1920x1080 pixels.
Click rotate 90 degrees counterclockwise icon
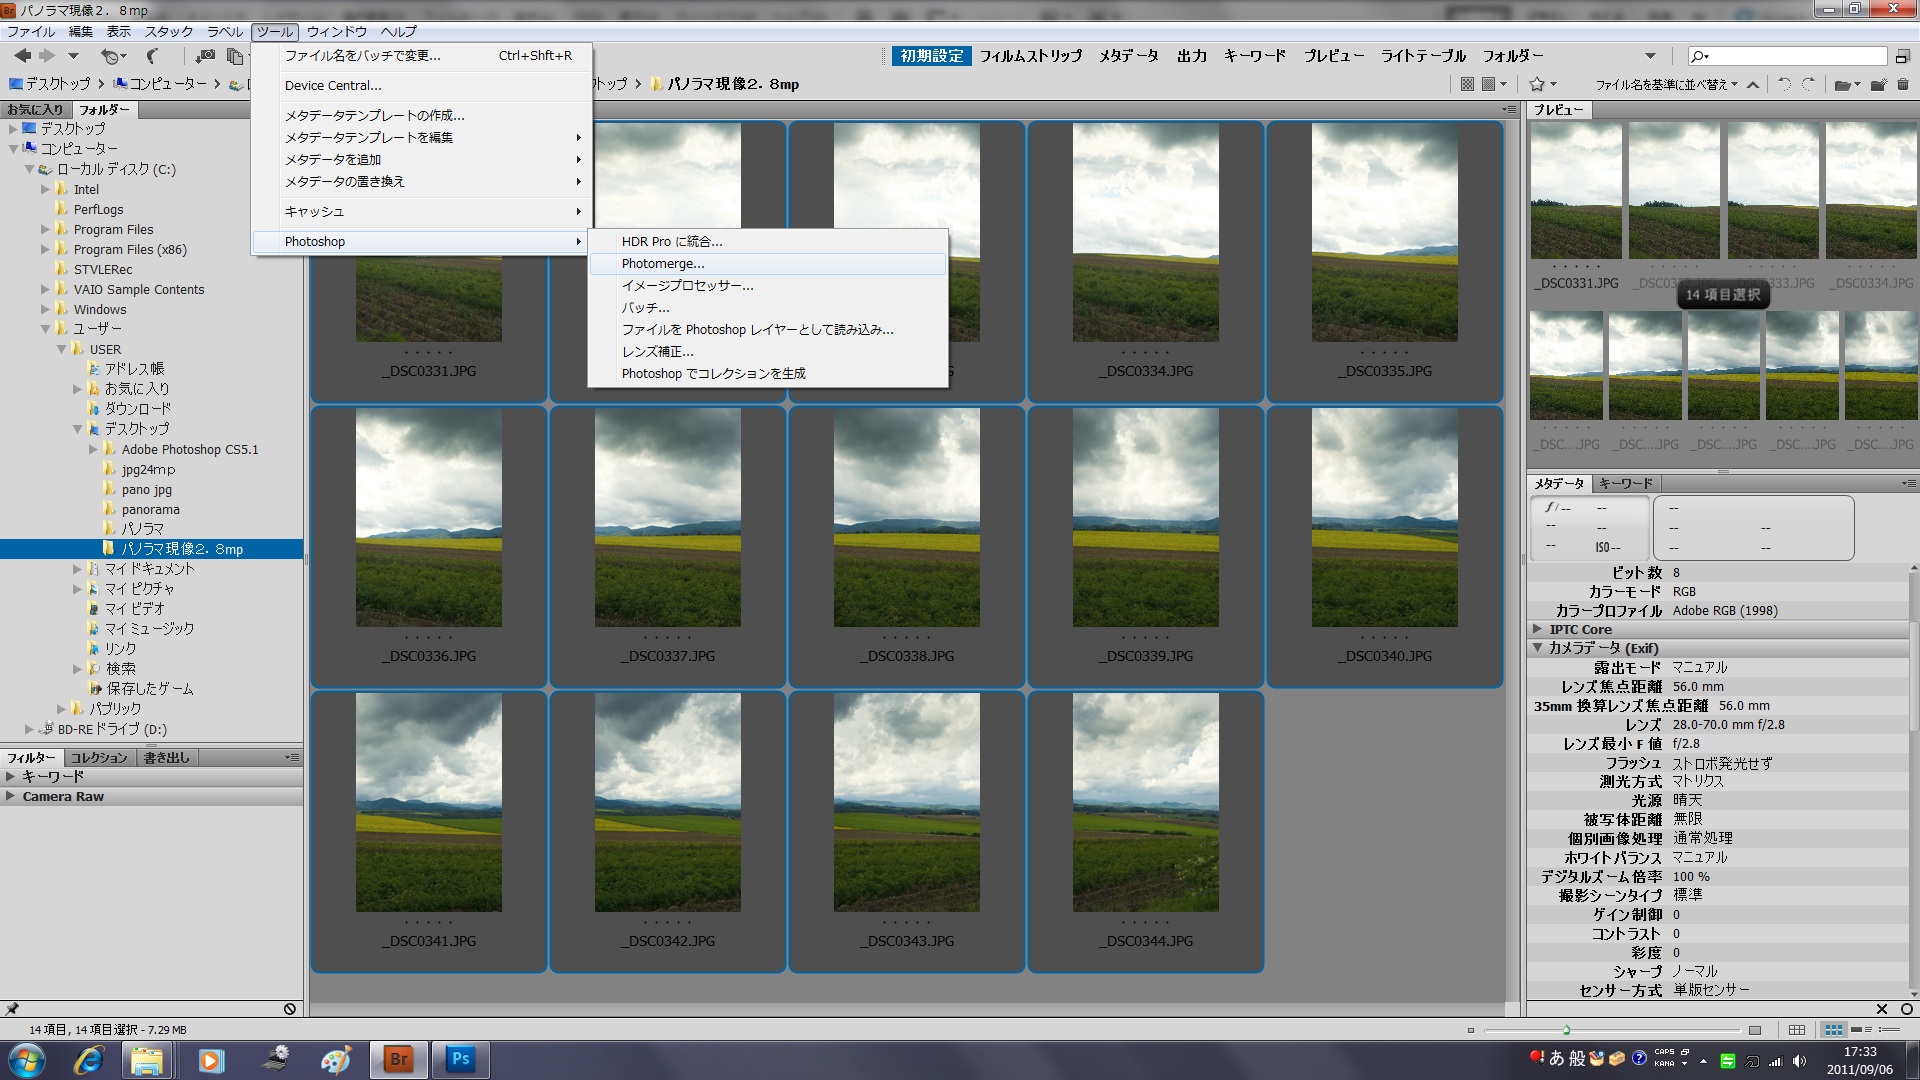pyautogui.click(x=1785, y=84)
